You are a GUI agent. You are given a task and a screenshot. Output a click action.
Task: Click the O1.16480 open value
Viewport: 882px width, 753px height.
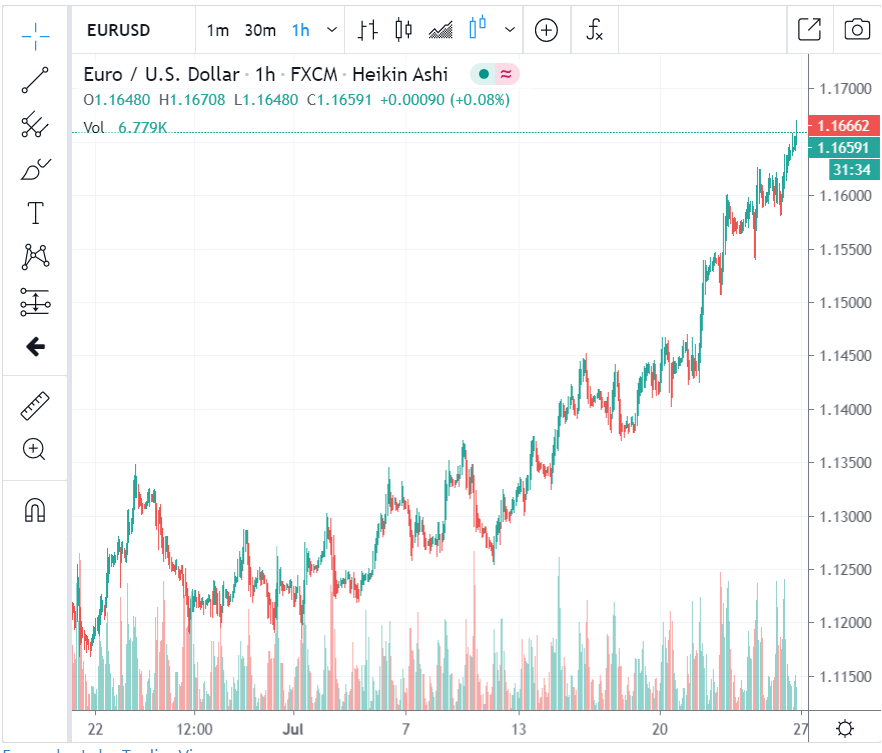pos(116,100)
